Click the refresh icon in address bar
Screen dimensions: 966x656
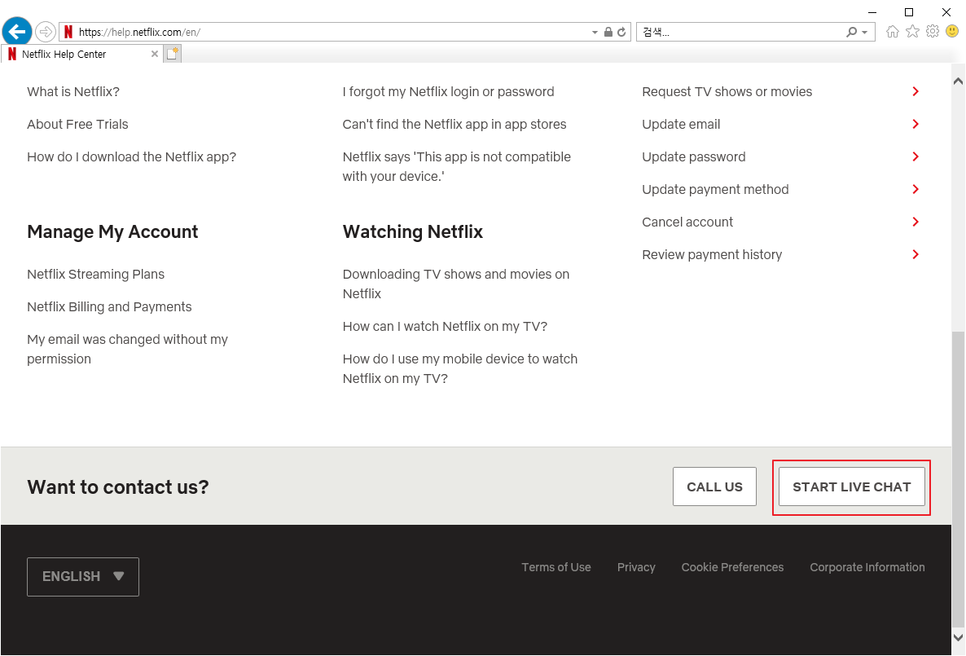coord(622,32)
